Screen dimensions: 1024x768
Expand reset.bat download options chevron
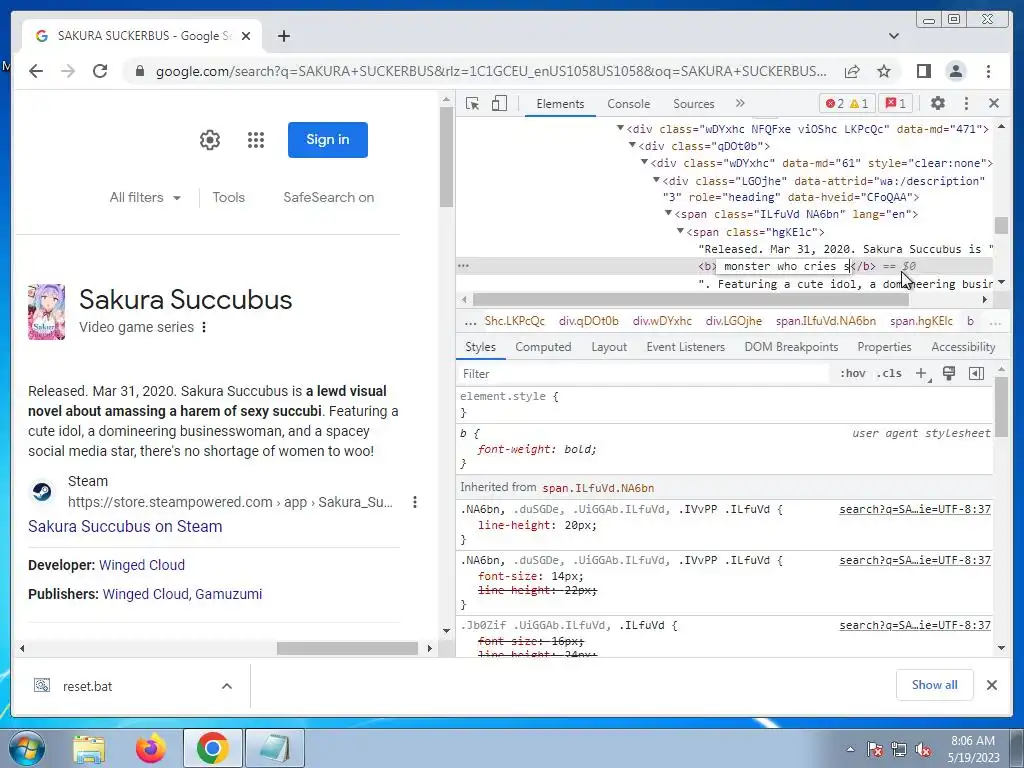tap(227, 686)
